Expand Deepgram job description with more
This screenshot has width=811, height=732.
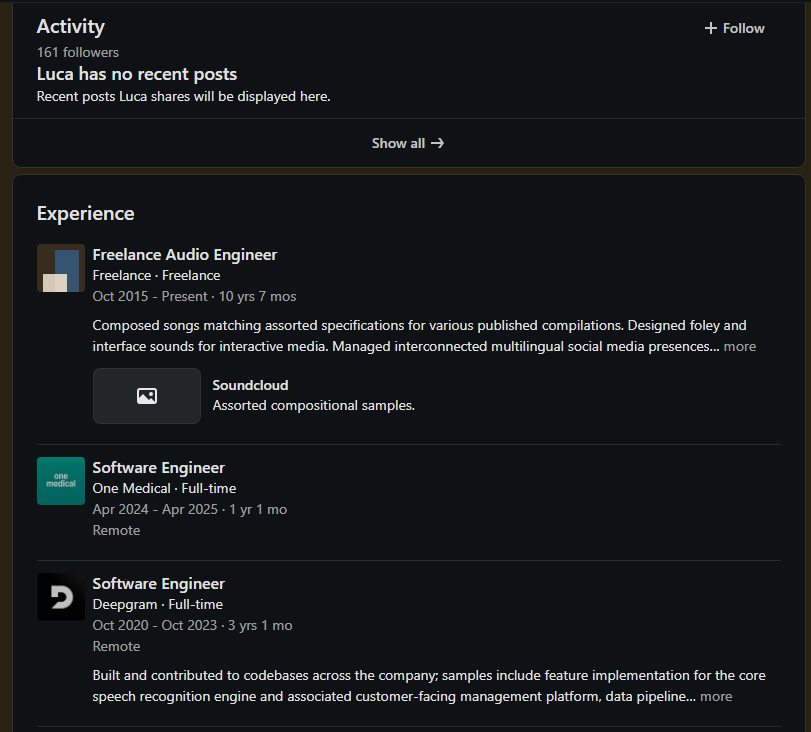[x=716, y=697]
